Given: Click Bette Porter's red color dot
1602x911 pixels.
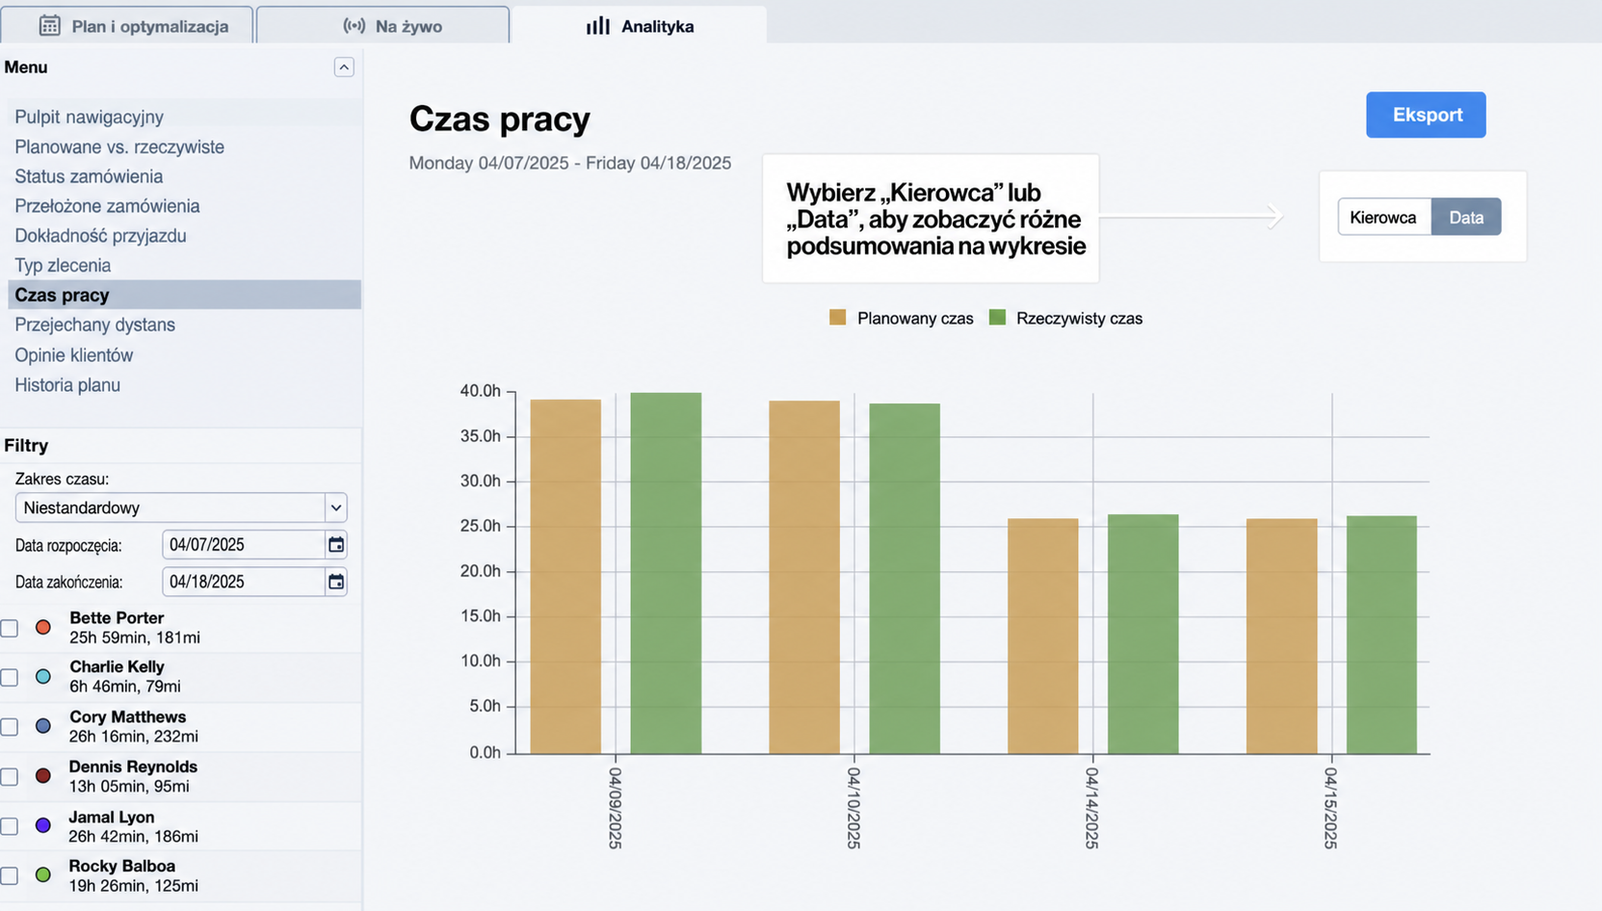Looking at the screenshot, I should [43, 627].
